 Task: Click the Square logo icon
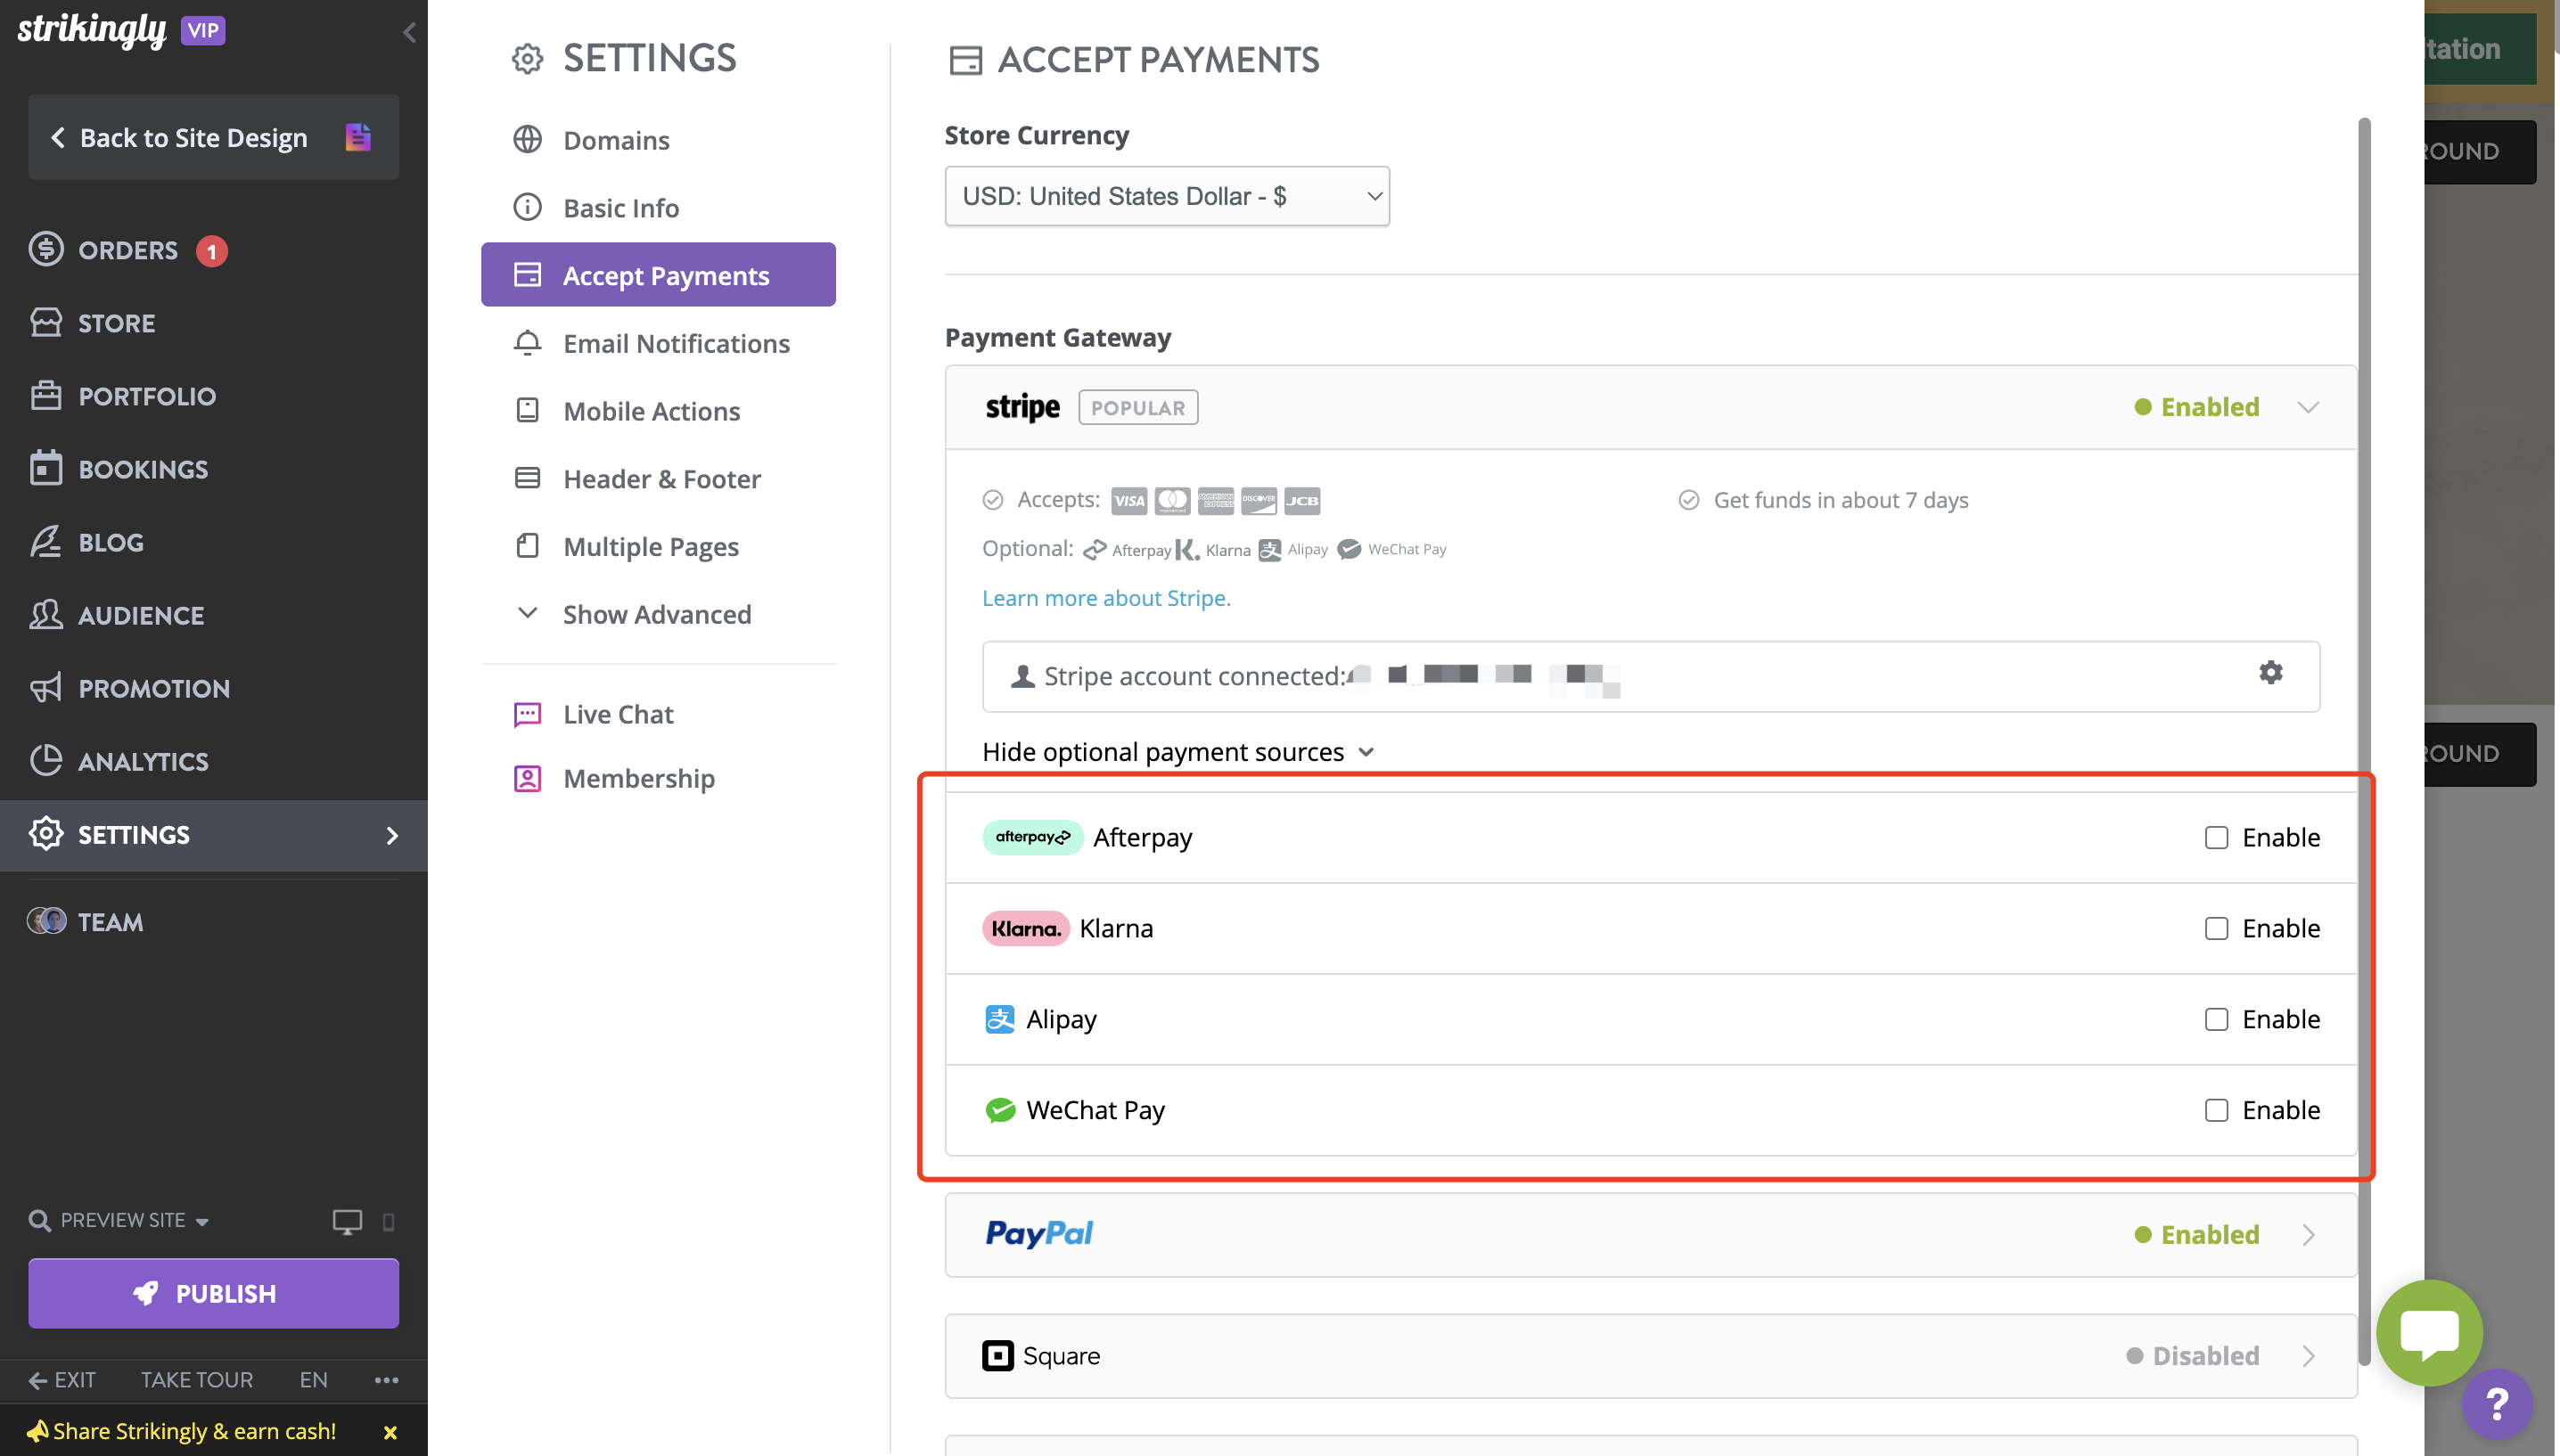point(997,1355)
